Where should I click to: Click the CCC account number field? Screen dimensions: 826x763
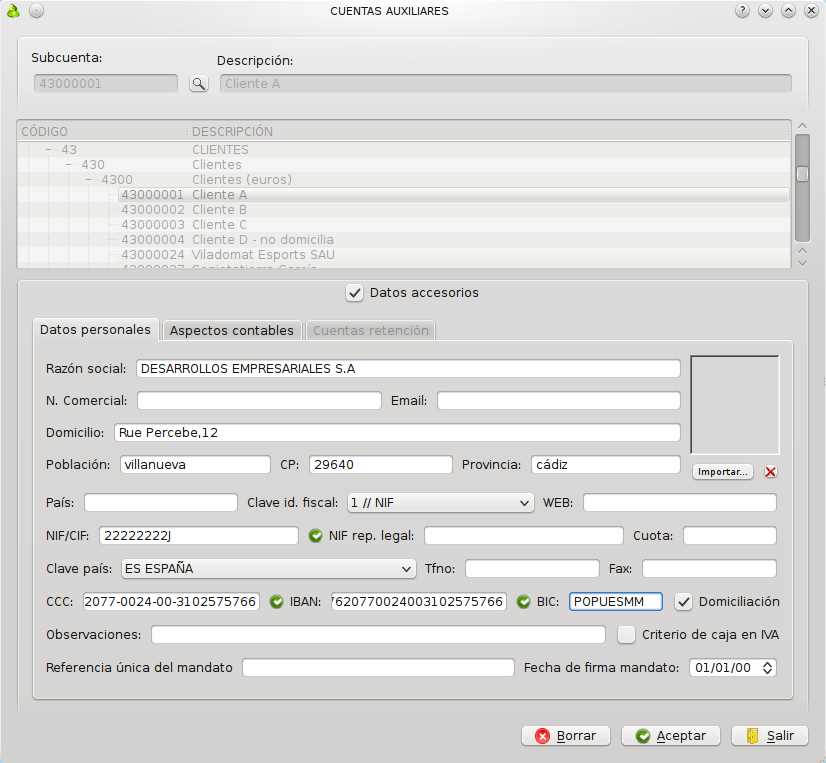coord(171,602)
